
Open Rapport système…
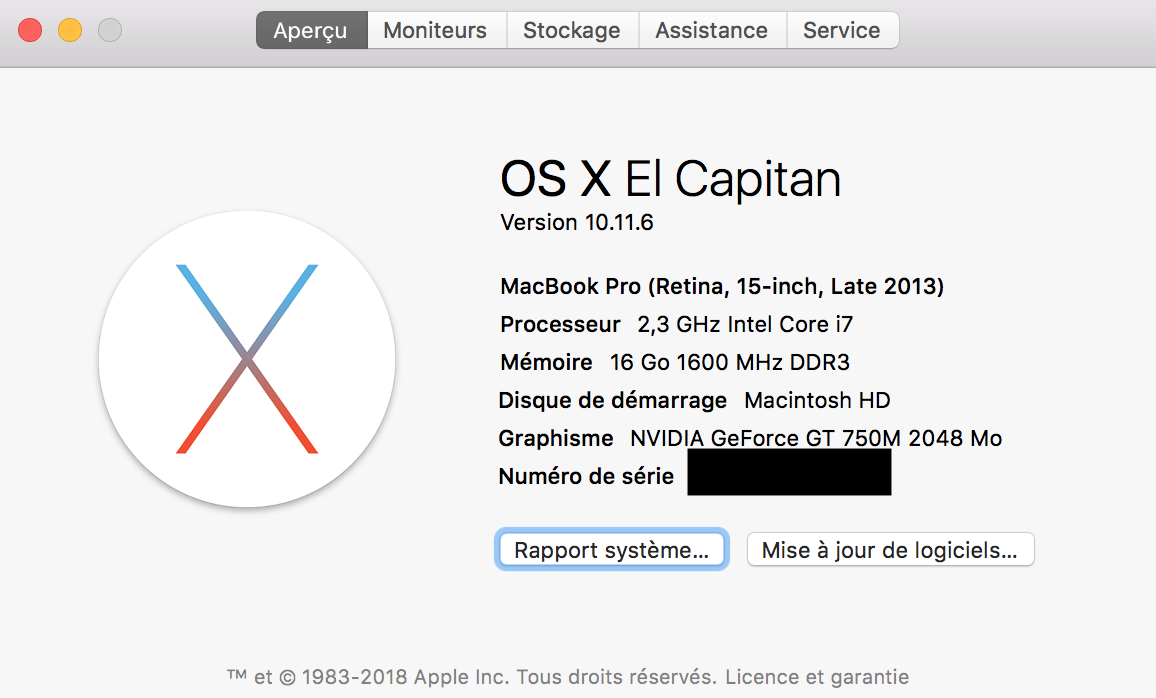[611, 550]
